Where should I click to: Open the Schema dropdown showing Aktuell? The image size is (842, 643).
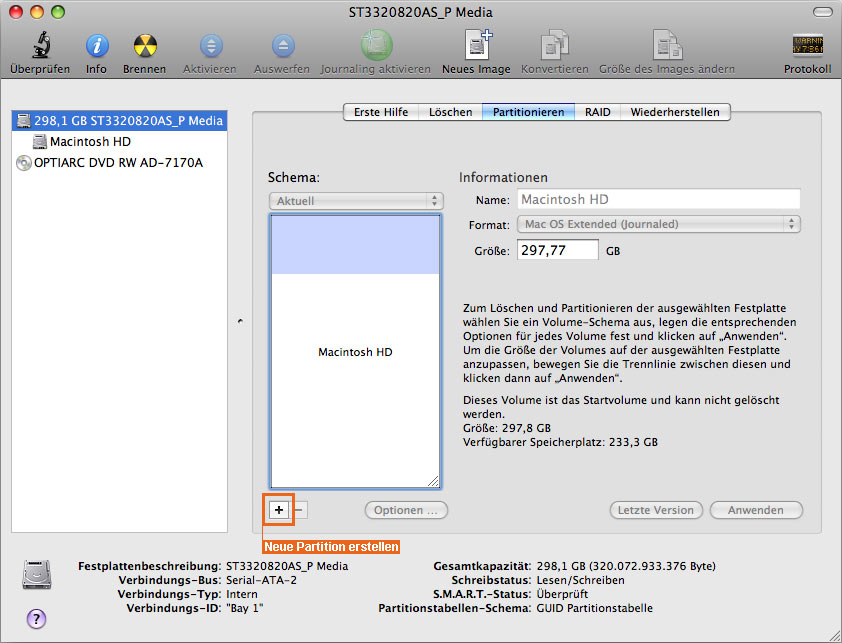tap(356, 201)
